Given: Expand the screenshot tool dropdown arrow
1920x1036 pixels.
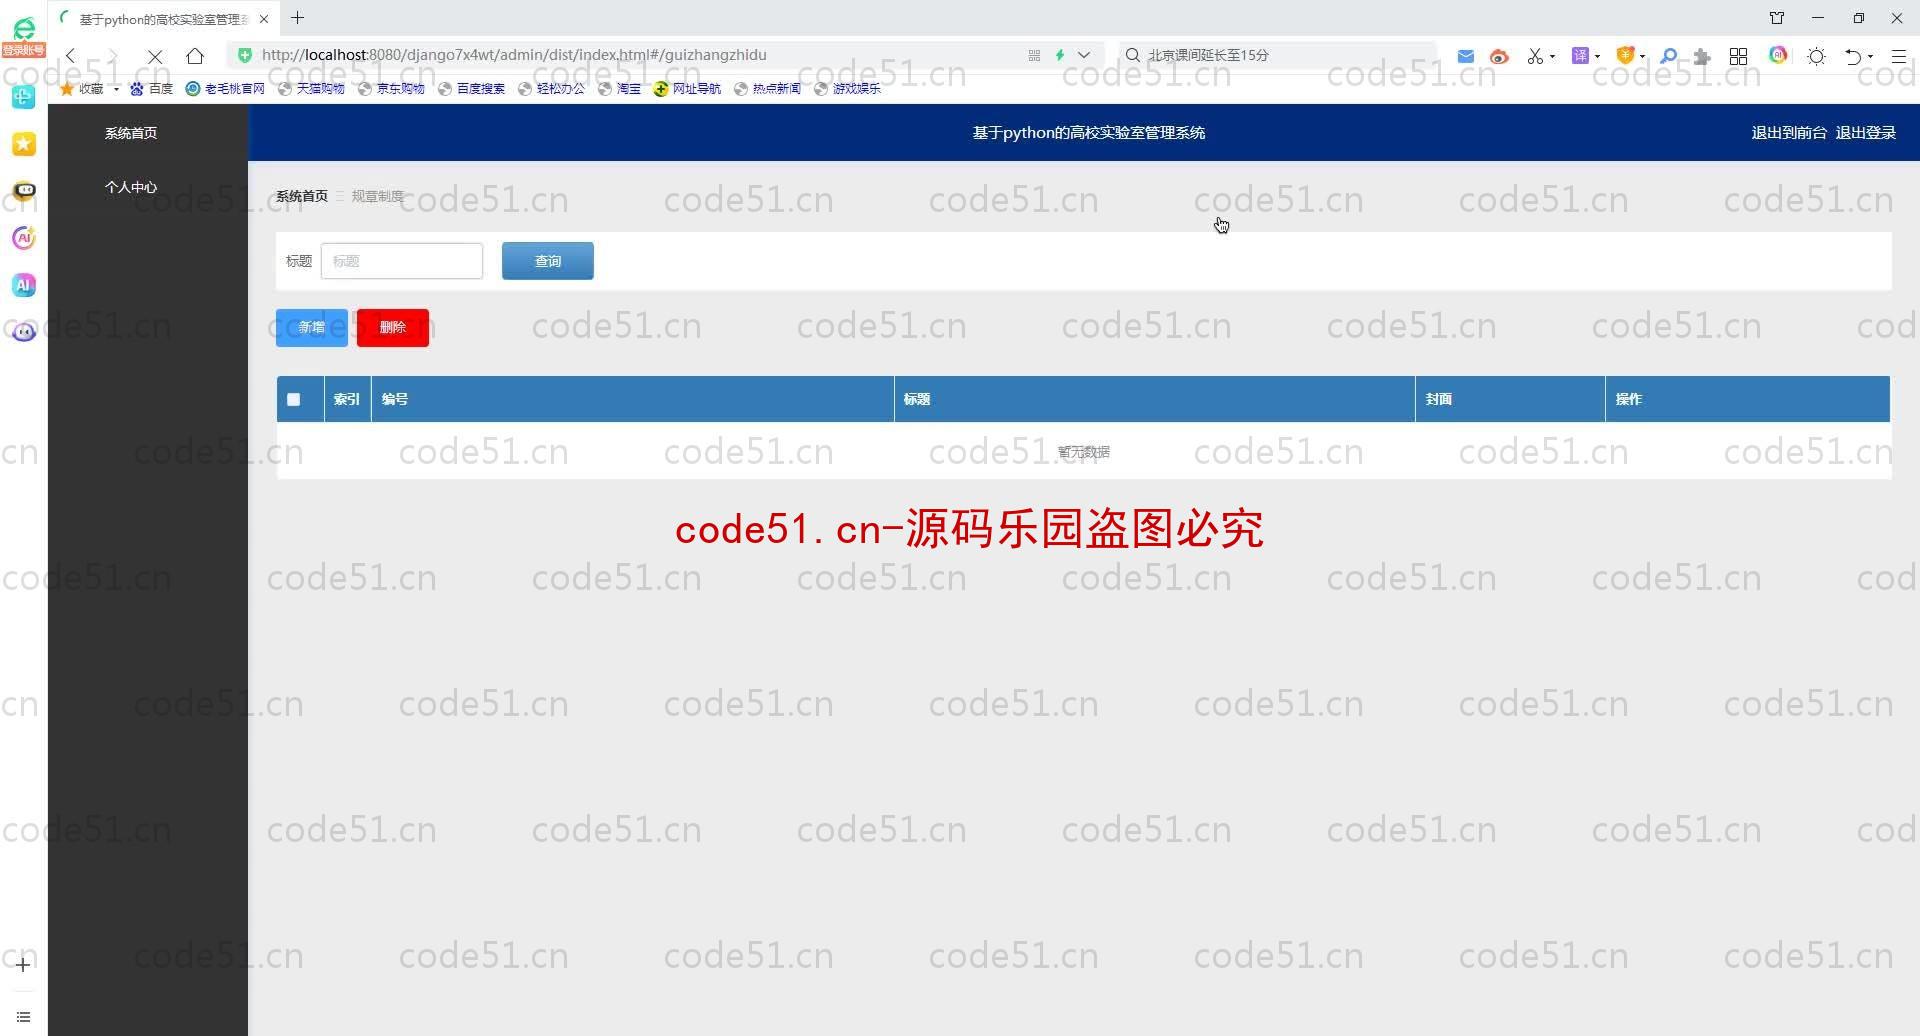Looking at the screenshot, I should pyautogui.click(x=1552, y=57).
